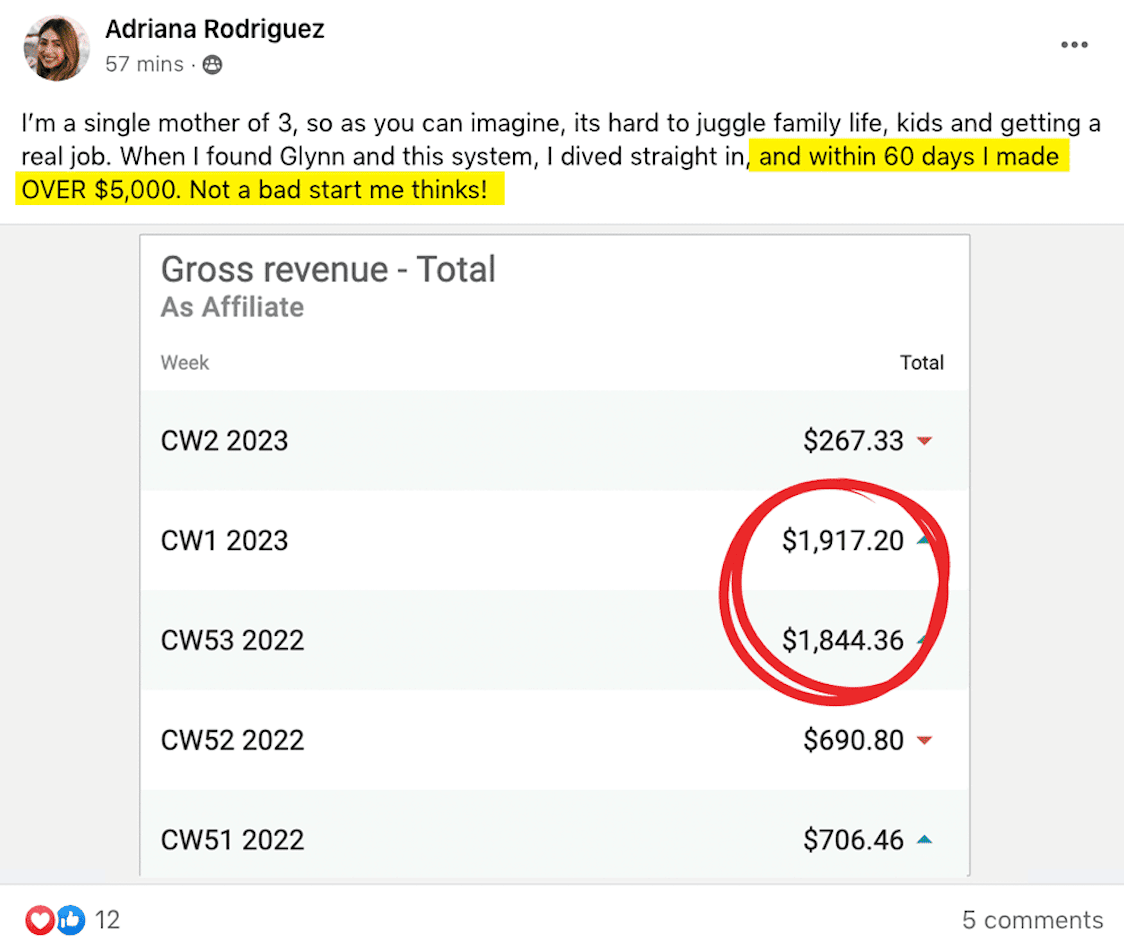This screenshot has width=1124, height=950.
Task: Click the up arrow beside $1,917.20
Action: (923, 541)
